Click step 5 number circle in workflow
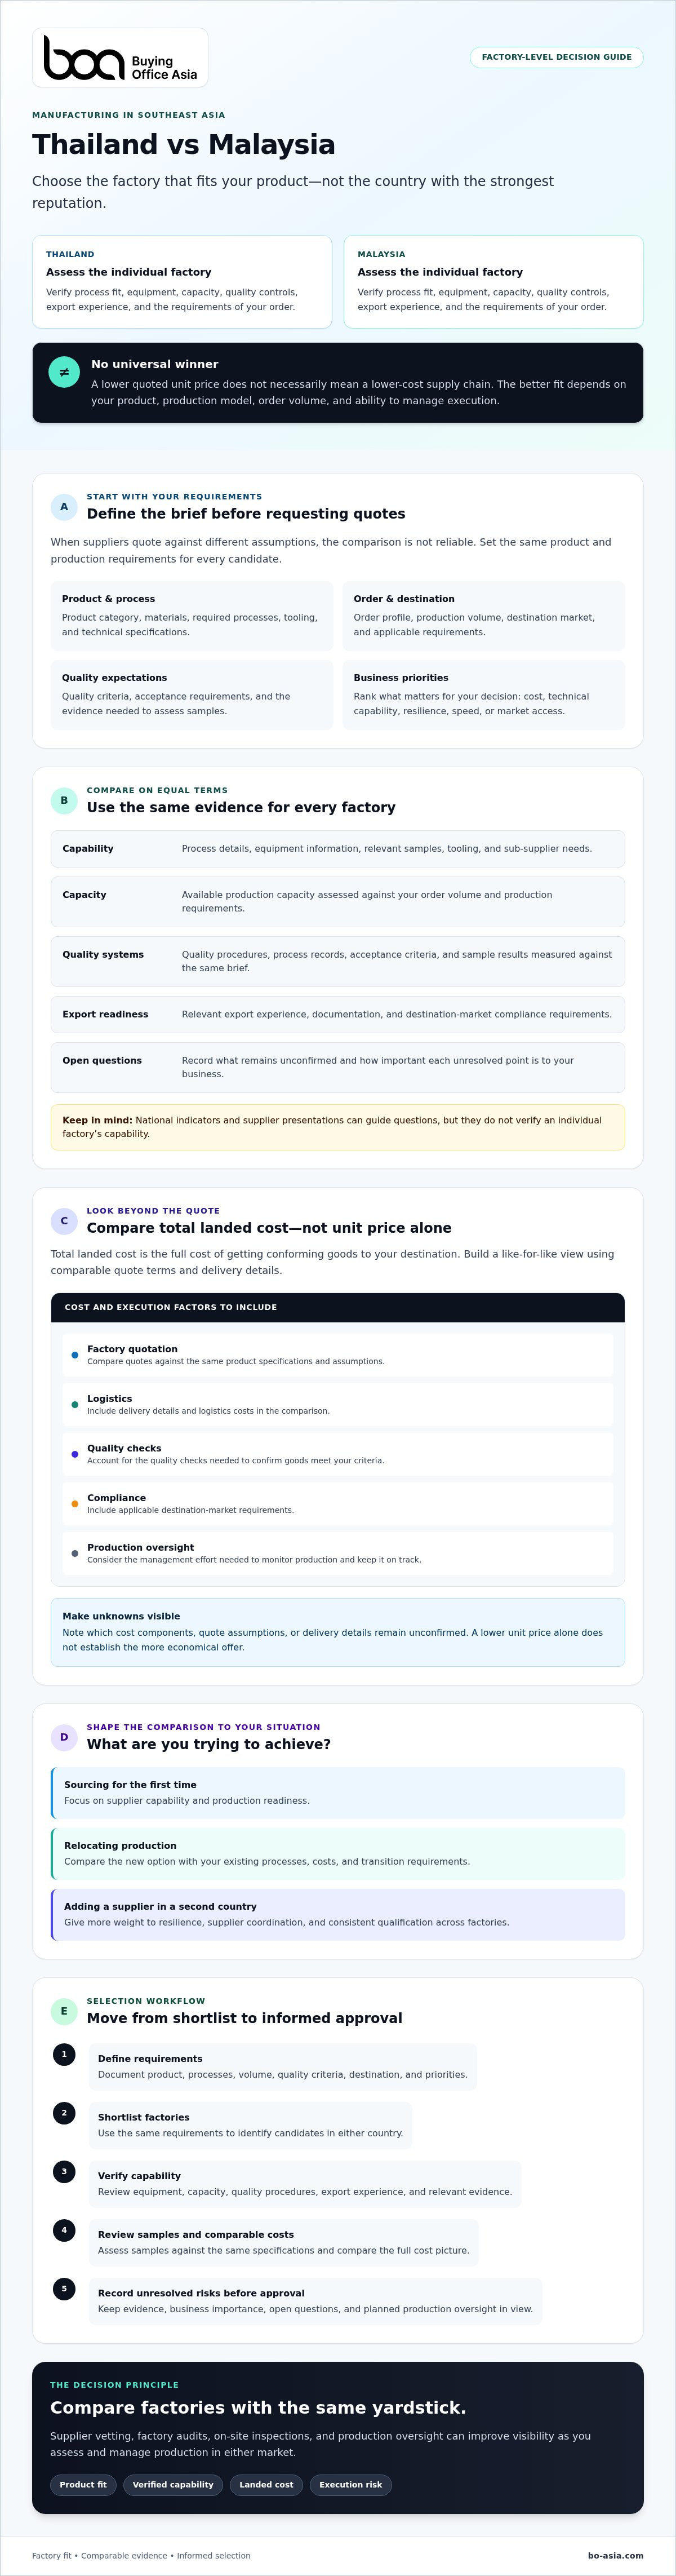676x2576 pixels. pos(64,2288)
